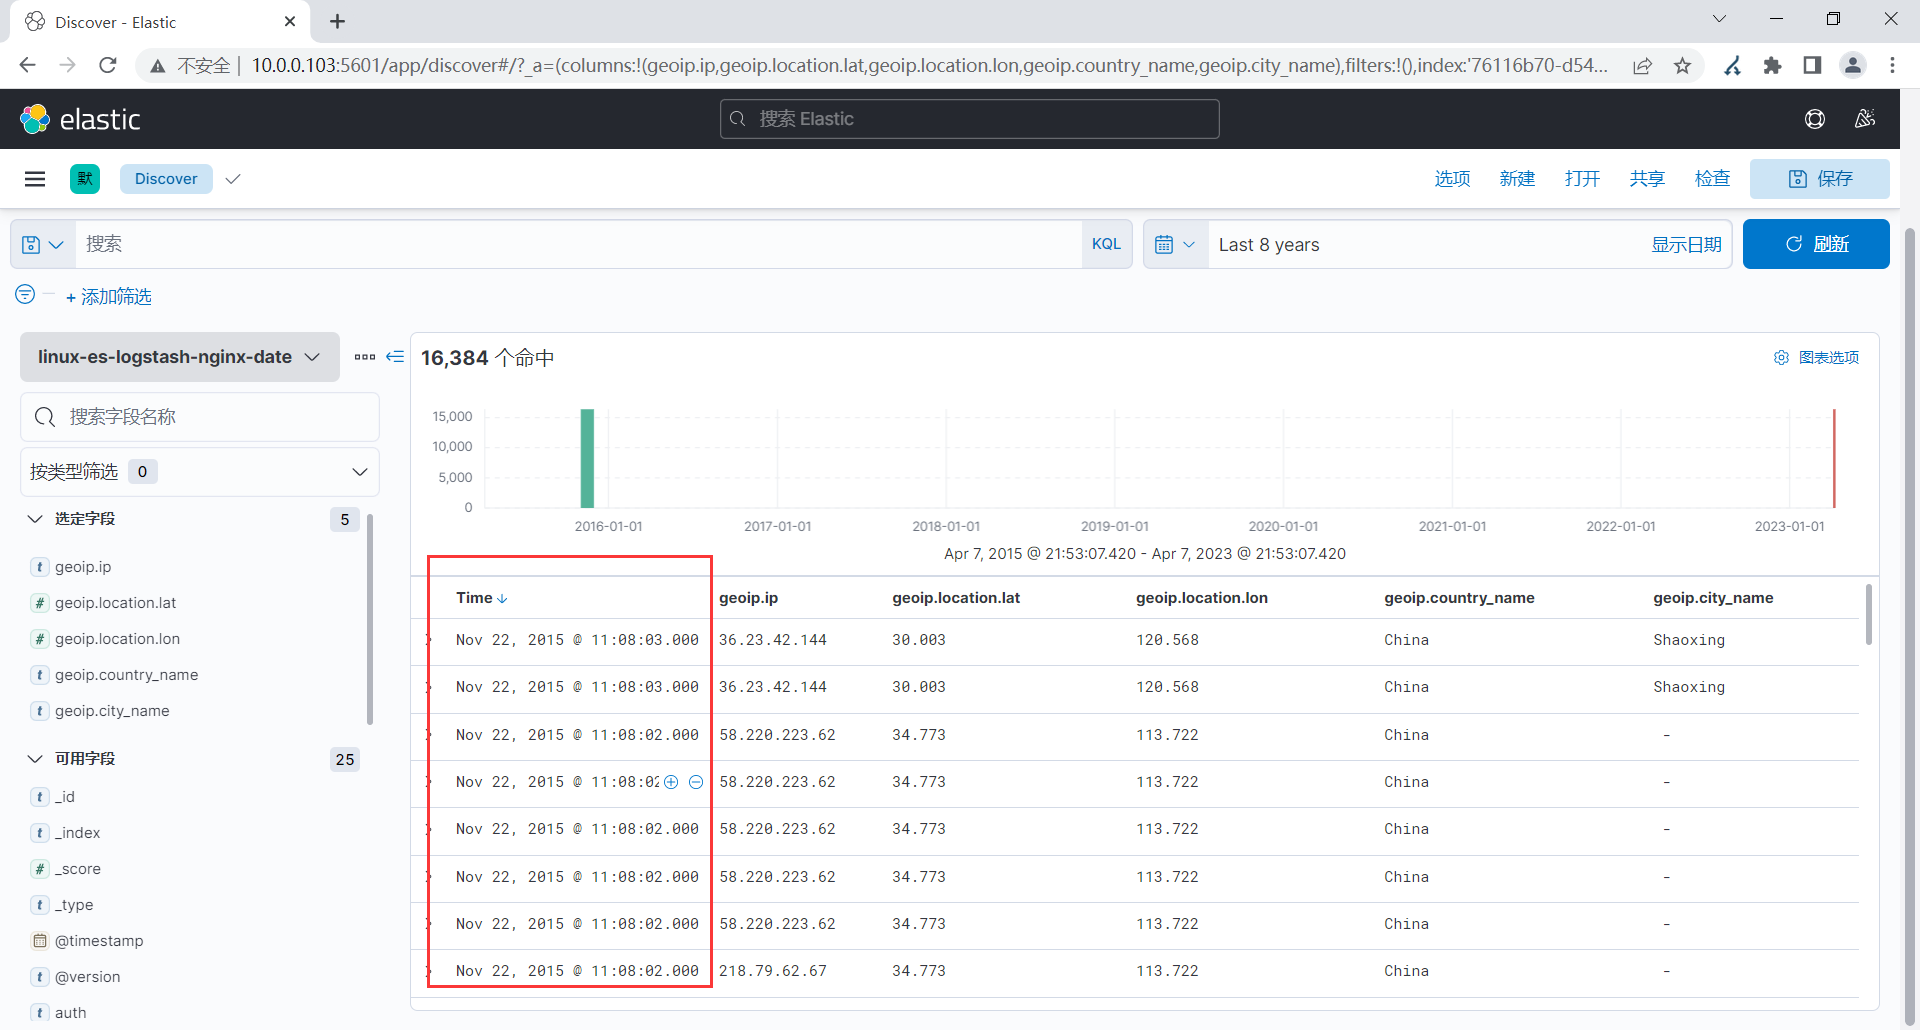Select the geoip.country_name field
The height and width of the screenshot is (1030, 1920).
pyautogui.click(x=126, y=675)
